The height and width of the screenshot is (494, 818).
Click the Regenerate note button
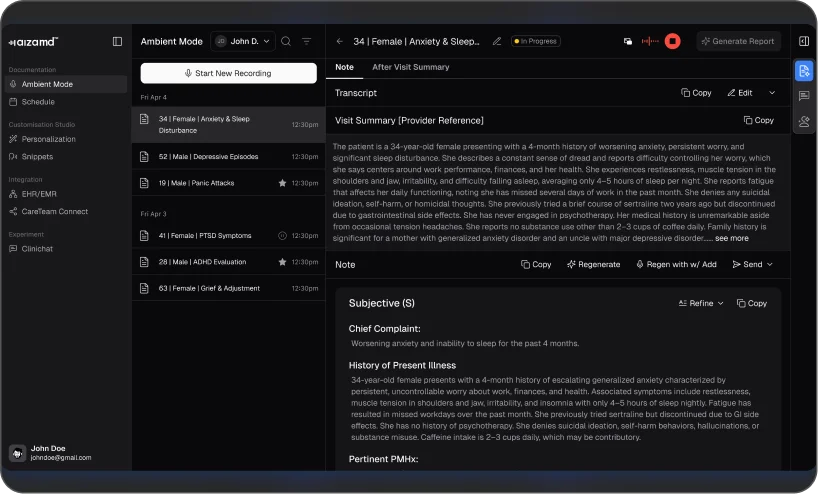594,265
